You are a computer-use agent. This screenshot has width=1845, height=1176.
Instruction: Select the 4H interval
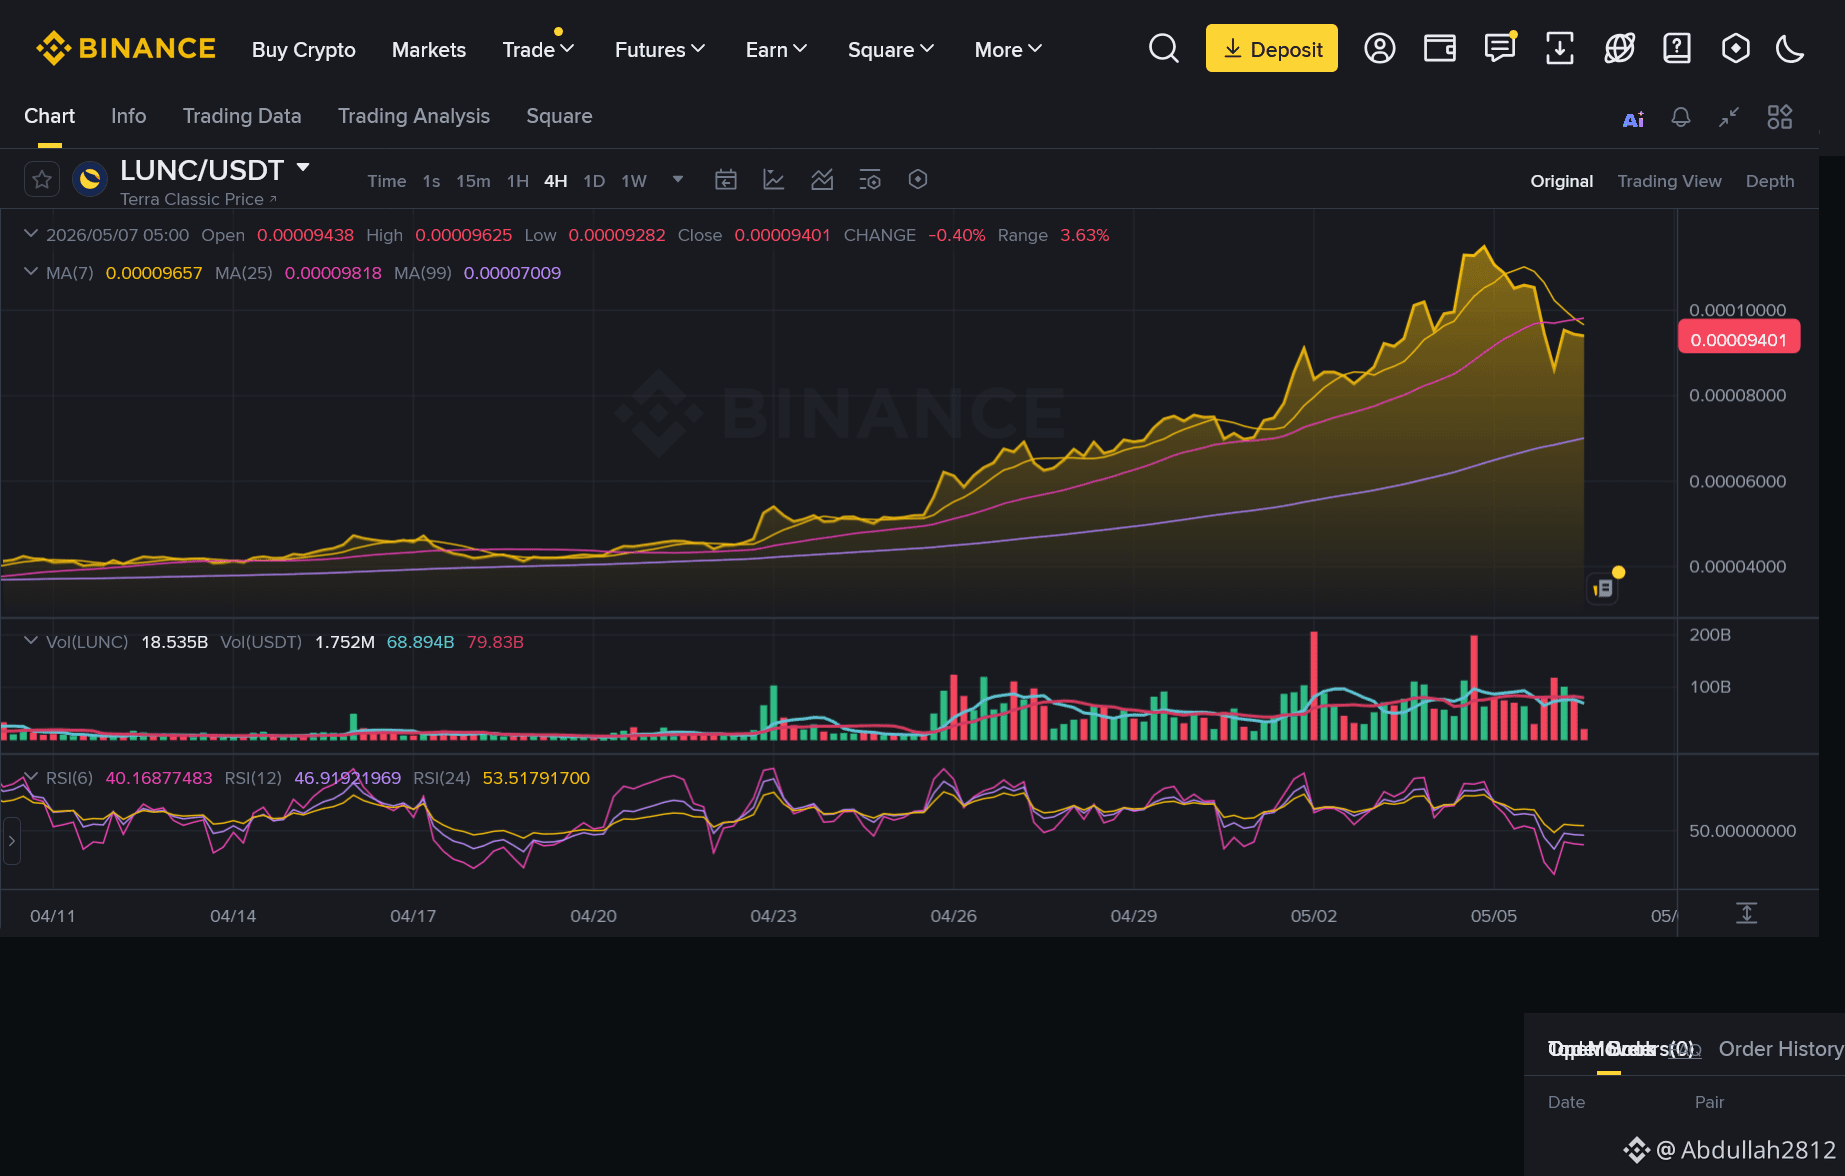coord(556,181)
